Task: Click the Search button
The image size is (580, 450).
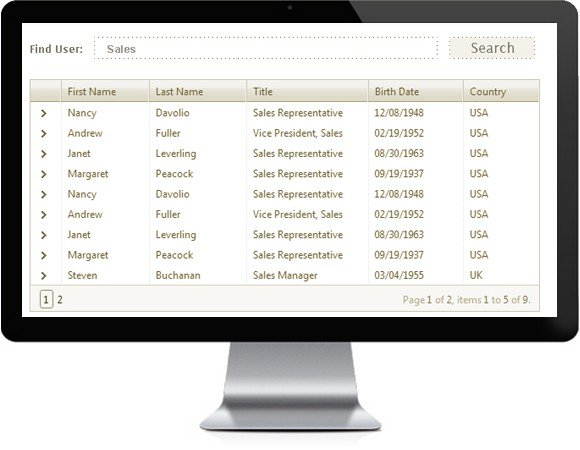Action: point(492,48)
